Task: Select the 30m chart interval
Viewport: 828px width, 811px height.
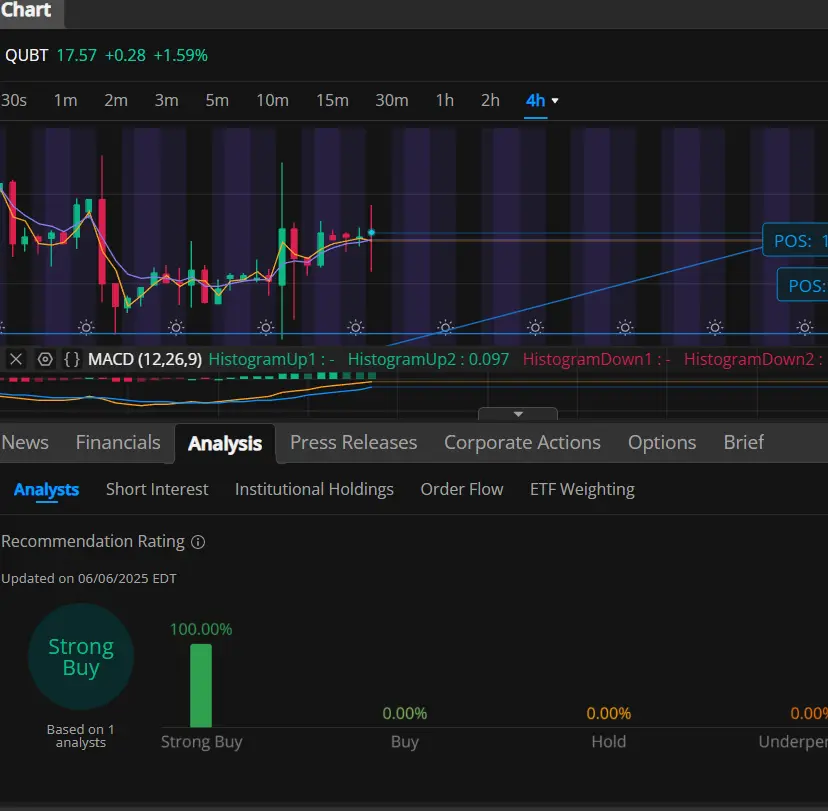Action: pyautogui.click(x=392, y=100)
